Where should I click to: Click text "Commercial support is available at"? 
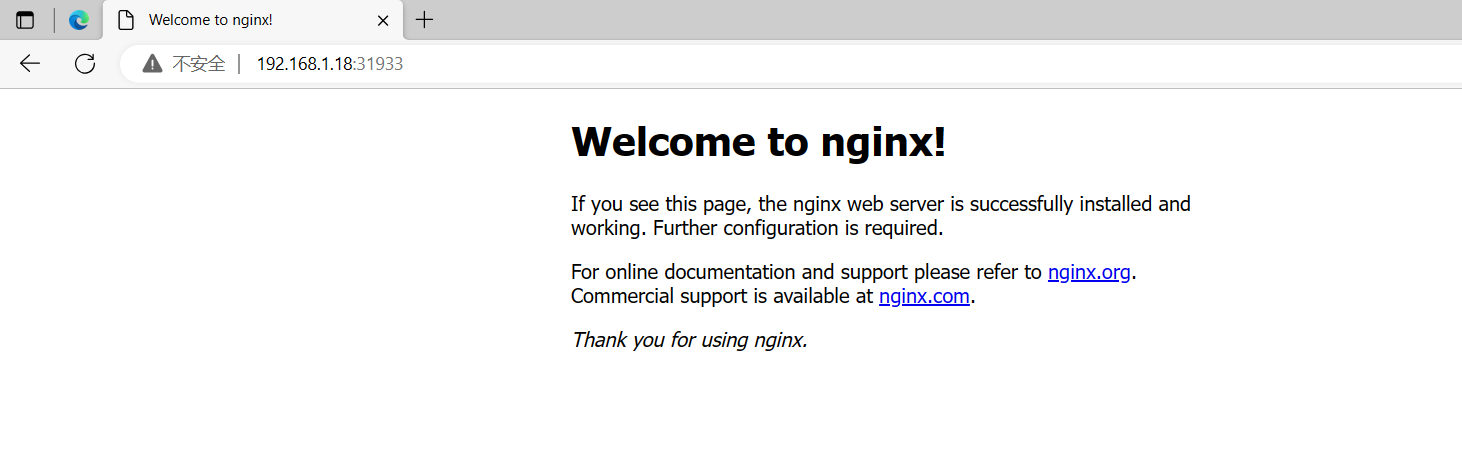(722, 296)
